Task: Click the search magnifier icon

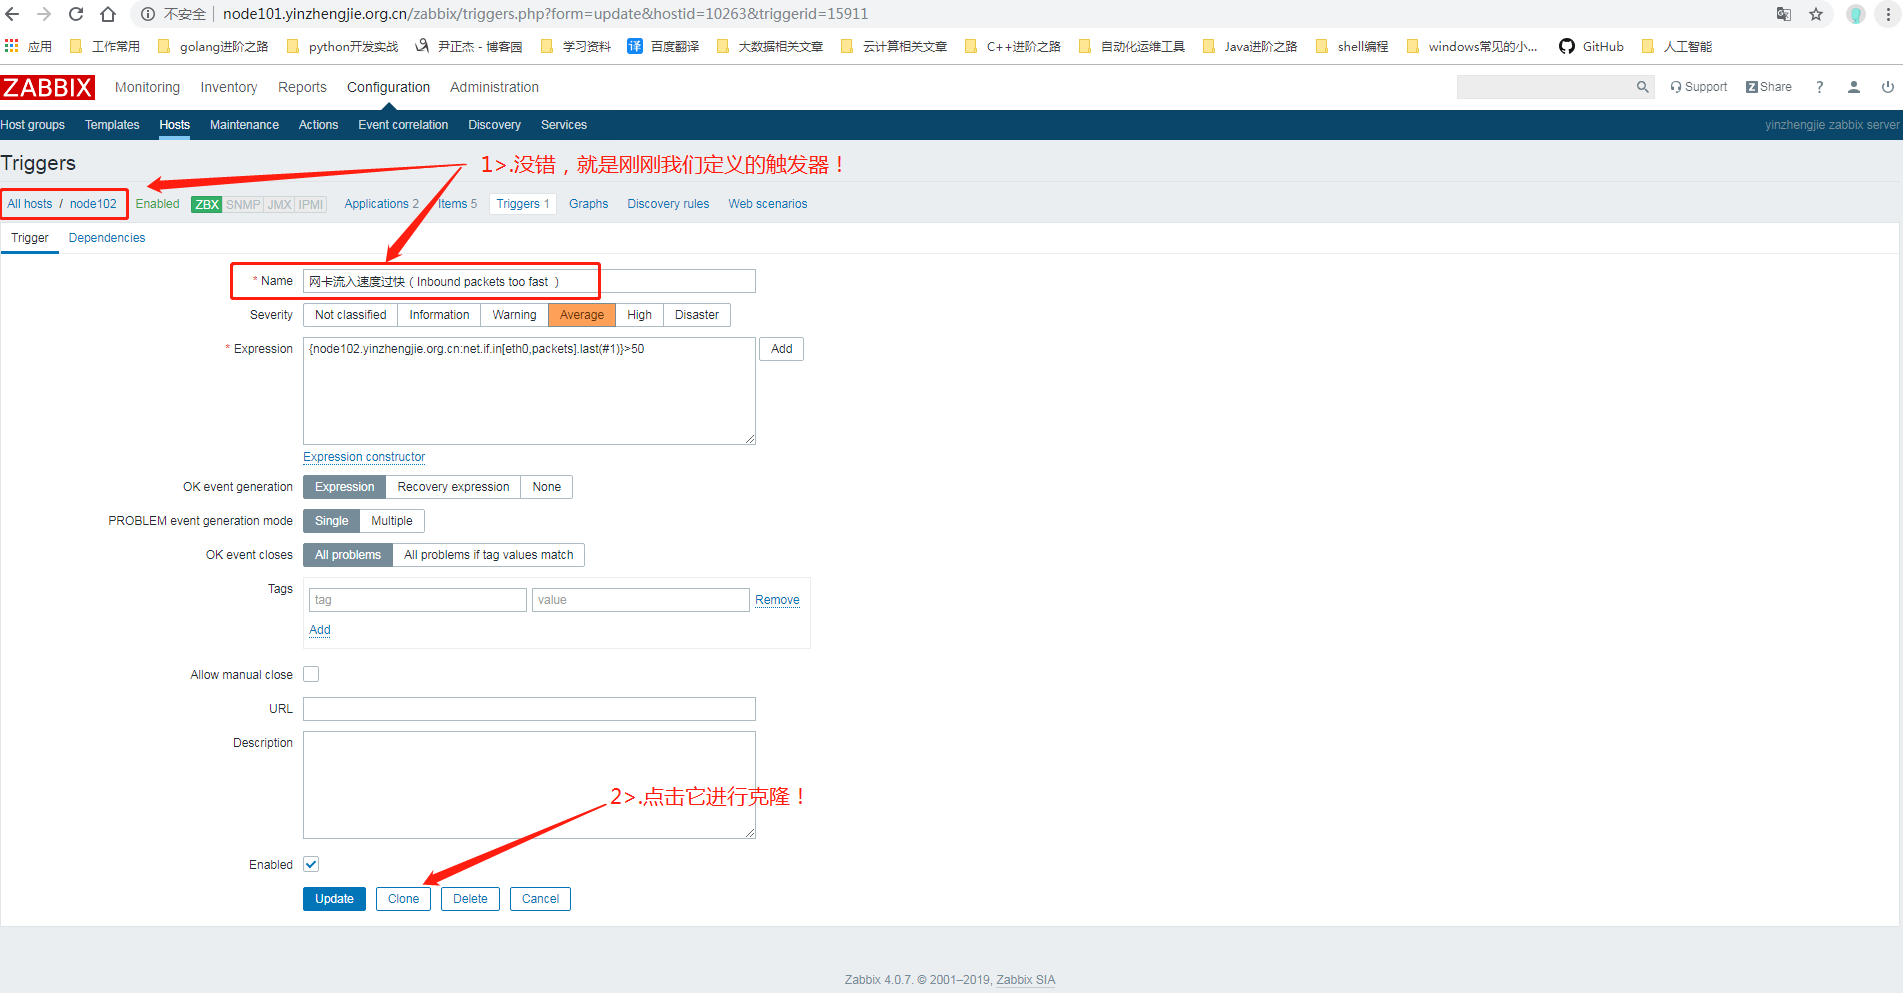Action: 1642,87
